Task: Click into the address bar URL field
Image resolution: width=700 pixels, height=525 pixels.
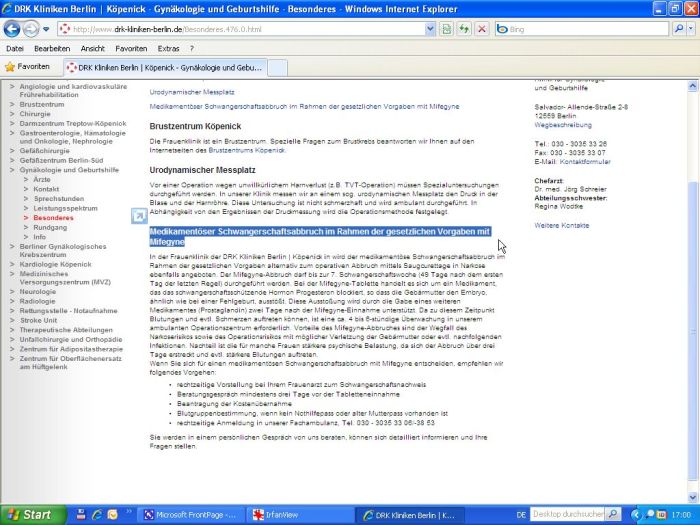Action: [248, 29]
